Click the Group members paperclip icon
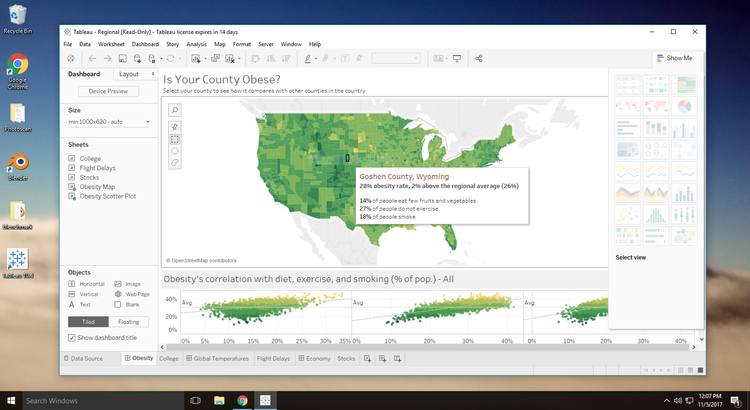Image resolution: width=750 pixels, height=410 pixels. tap(325, 58)
